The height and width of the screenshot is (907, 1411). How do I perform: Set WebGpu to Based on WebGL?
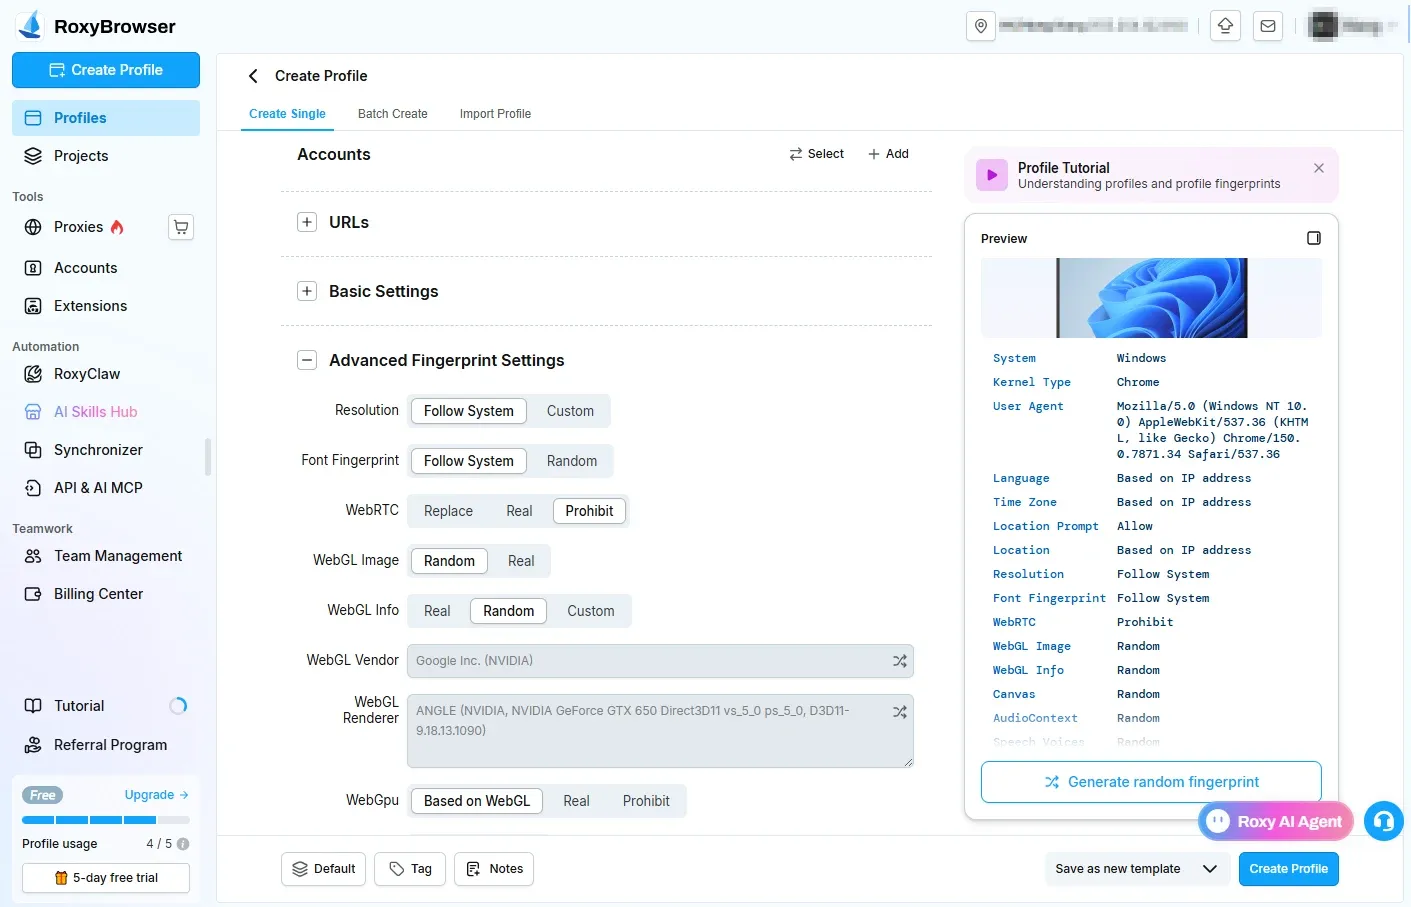click(477, 801)
